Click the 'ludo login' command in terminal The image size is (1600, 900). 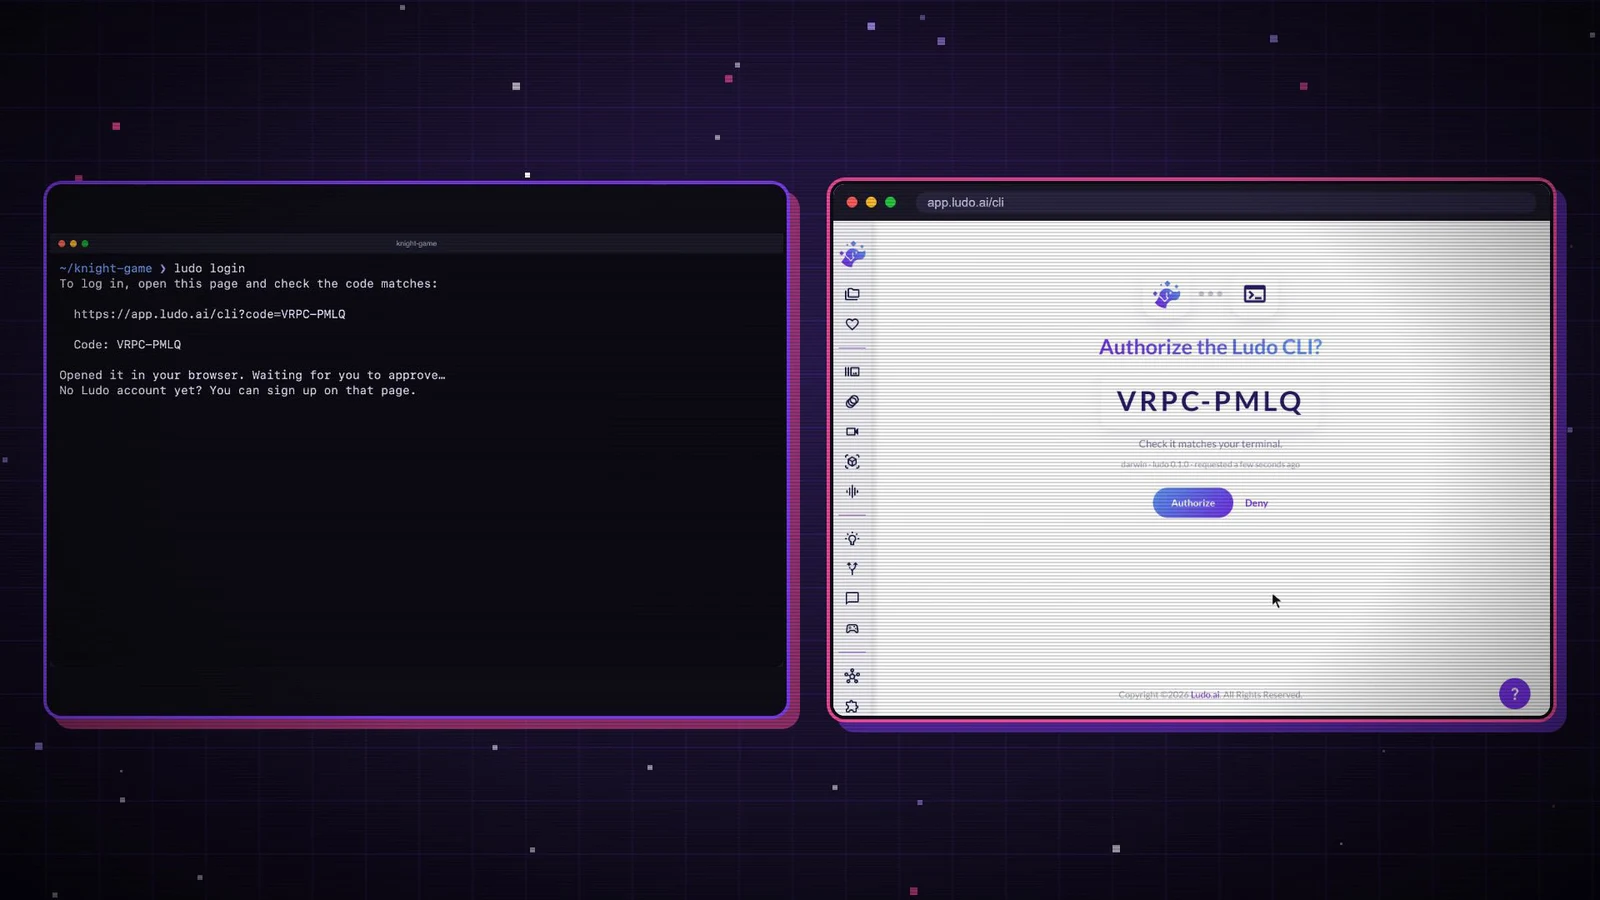[209, 268]
